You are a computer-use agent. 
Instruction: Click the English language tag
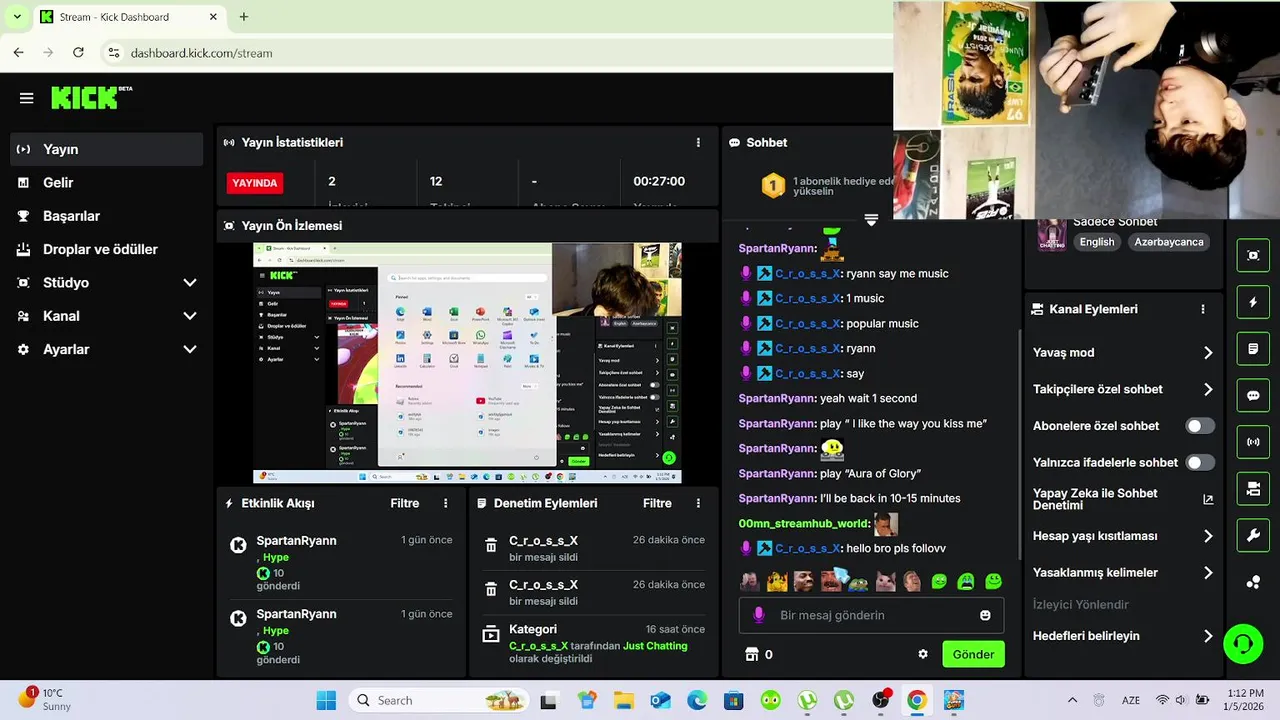pos(1097,242)
